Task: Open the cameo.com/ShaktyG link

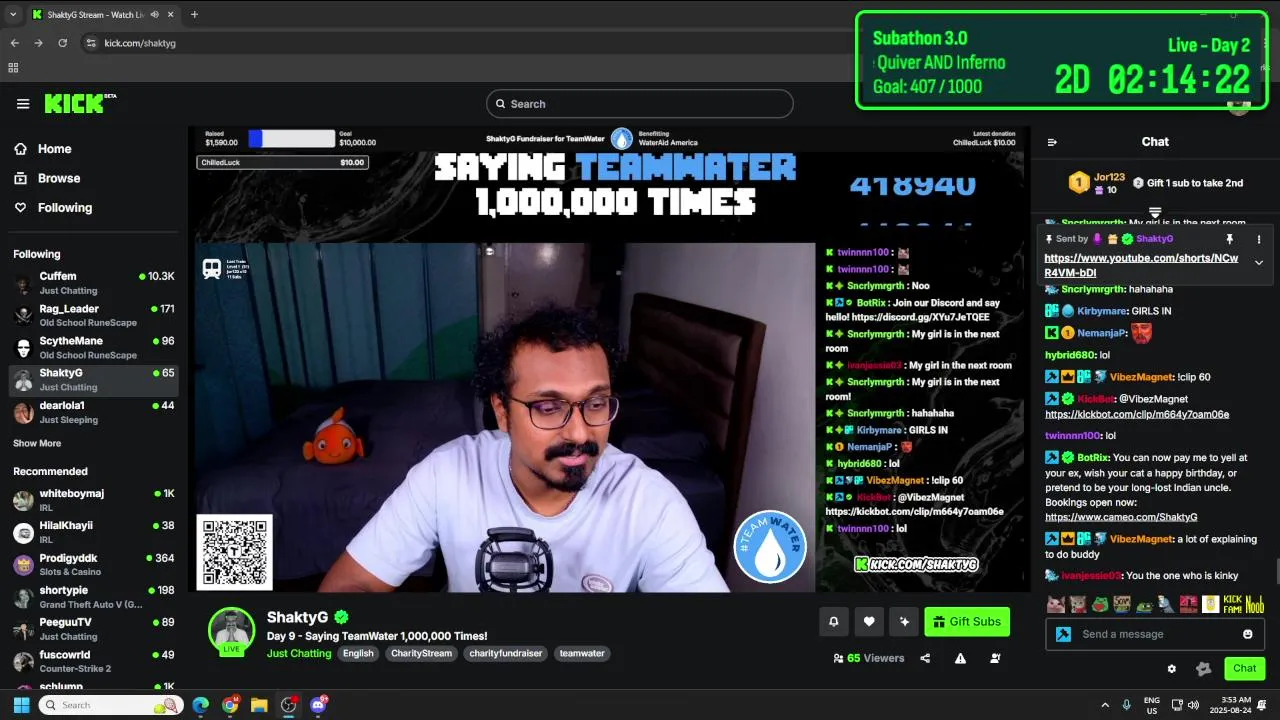Action: (x=1121, y=517)
